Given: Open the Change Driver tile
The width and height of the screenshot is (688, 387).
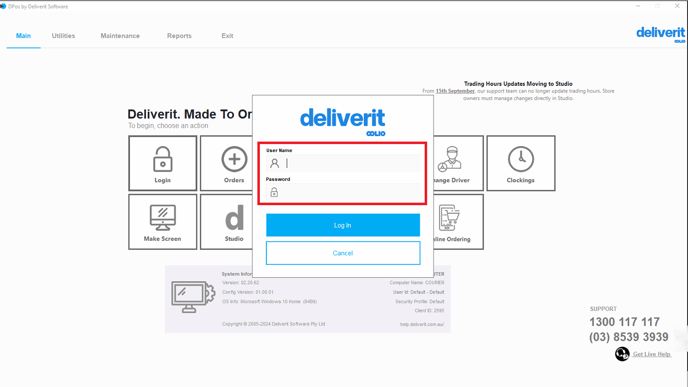Looking at the screenshot, I should 458,163.
